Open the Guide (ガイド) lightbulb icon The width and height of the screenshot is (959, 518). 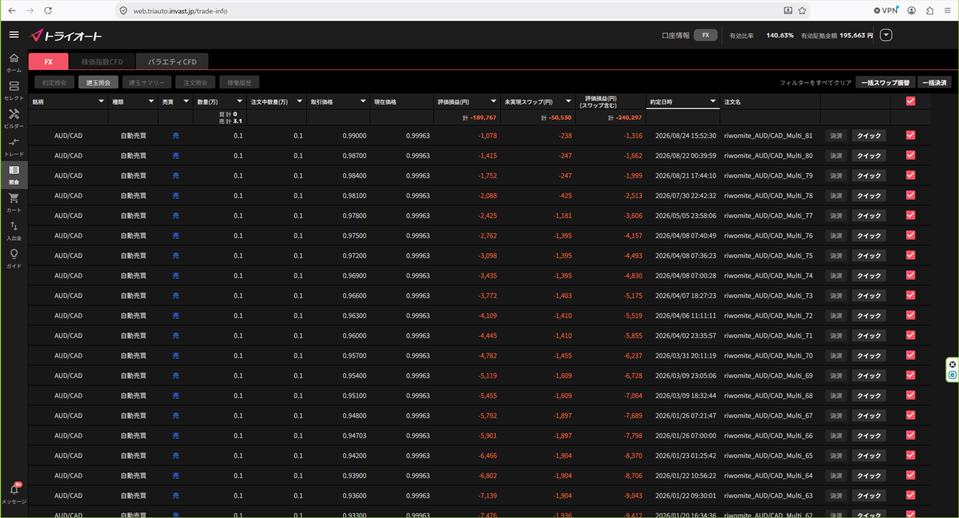pos(13,258)
